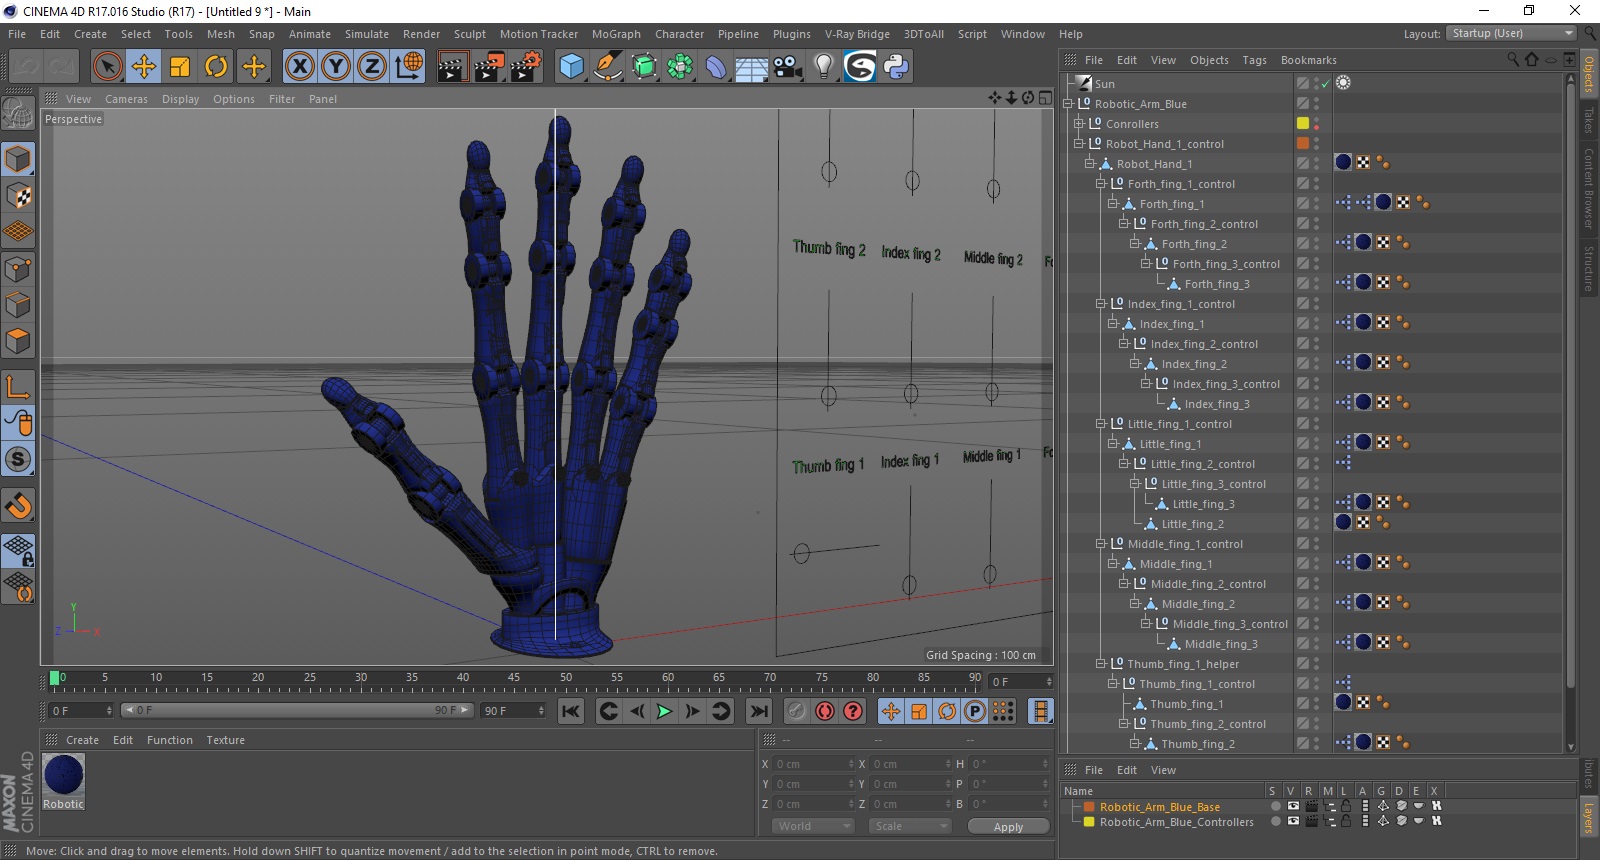Open the Character menu
The height and width of the screenshot is (860, 1600).
[679, 34]
